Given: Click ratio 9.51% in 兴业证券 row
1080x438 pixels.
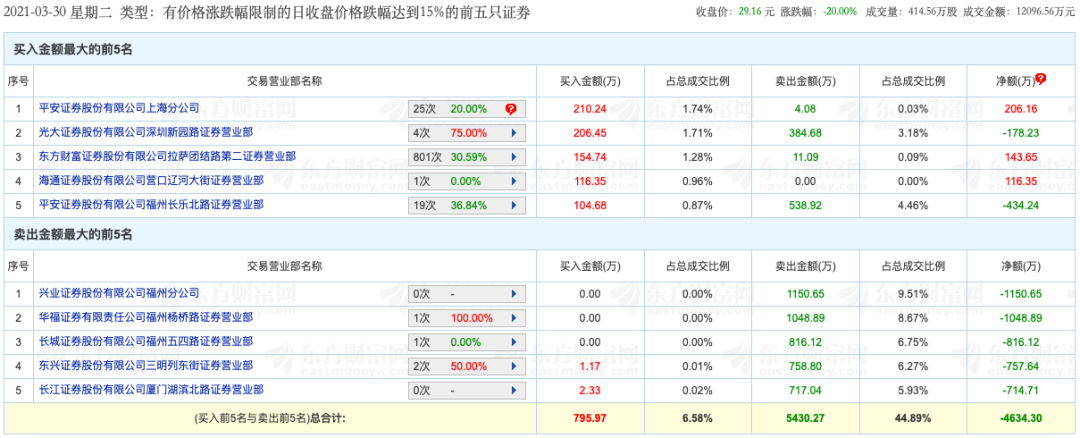Looking at the screenshot, I should coord(913,294).
